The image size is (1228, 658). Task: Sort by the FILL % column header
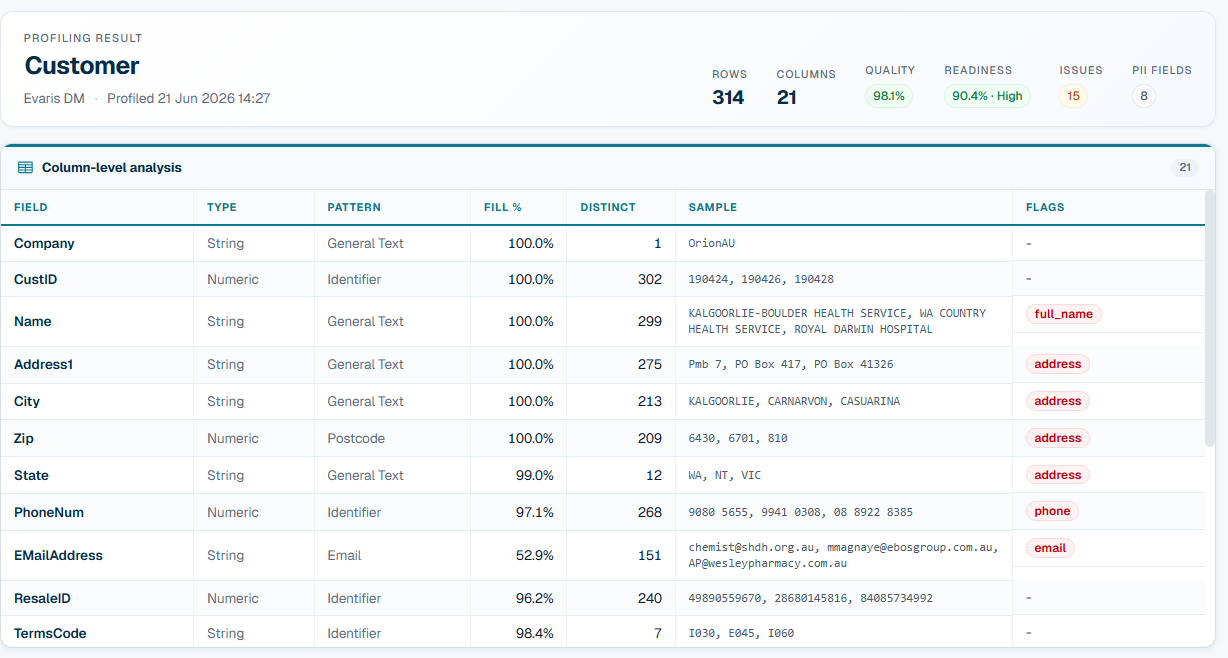pos(503,208)
